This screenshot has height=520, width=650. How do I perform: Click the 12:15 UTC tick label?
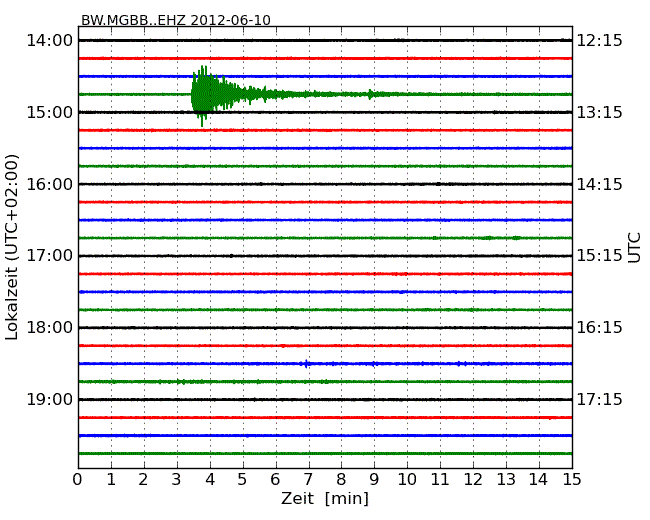click(600, 41)
